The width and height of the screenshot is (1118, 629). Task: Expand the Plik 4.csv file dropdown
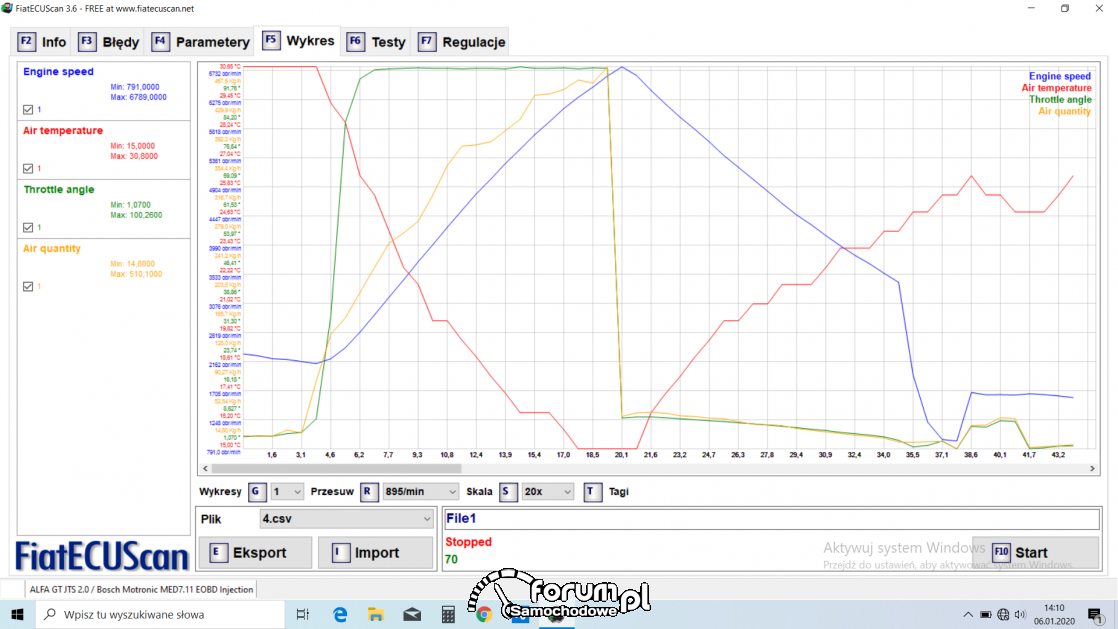coord(346,519)
